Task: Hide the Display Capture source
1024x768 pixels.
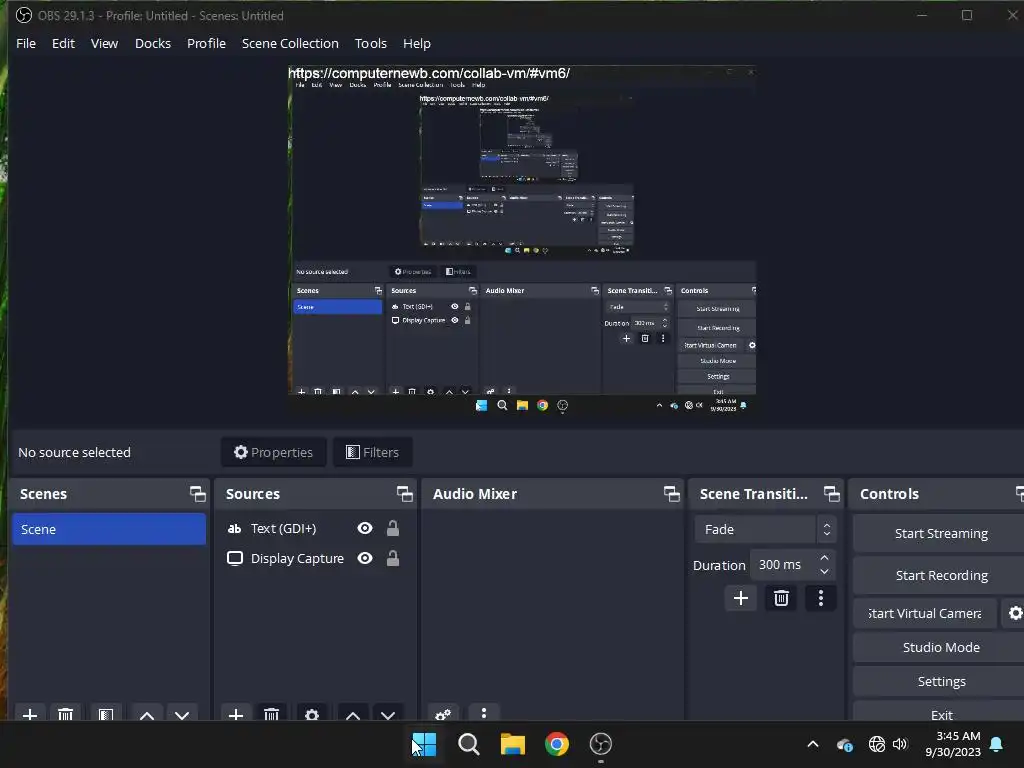Action: point(365,558)
